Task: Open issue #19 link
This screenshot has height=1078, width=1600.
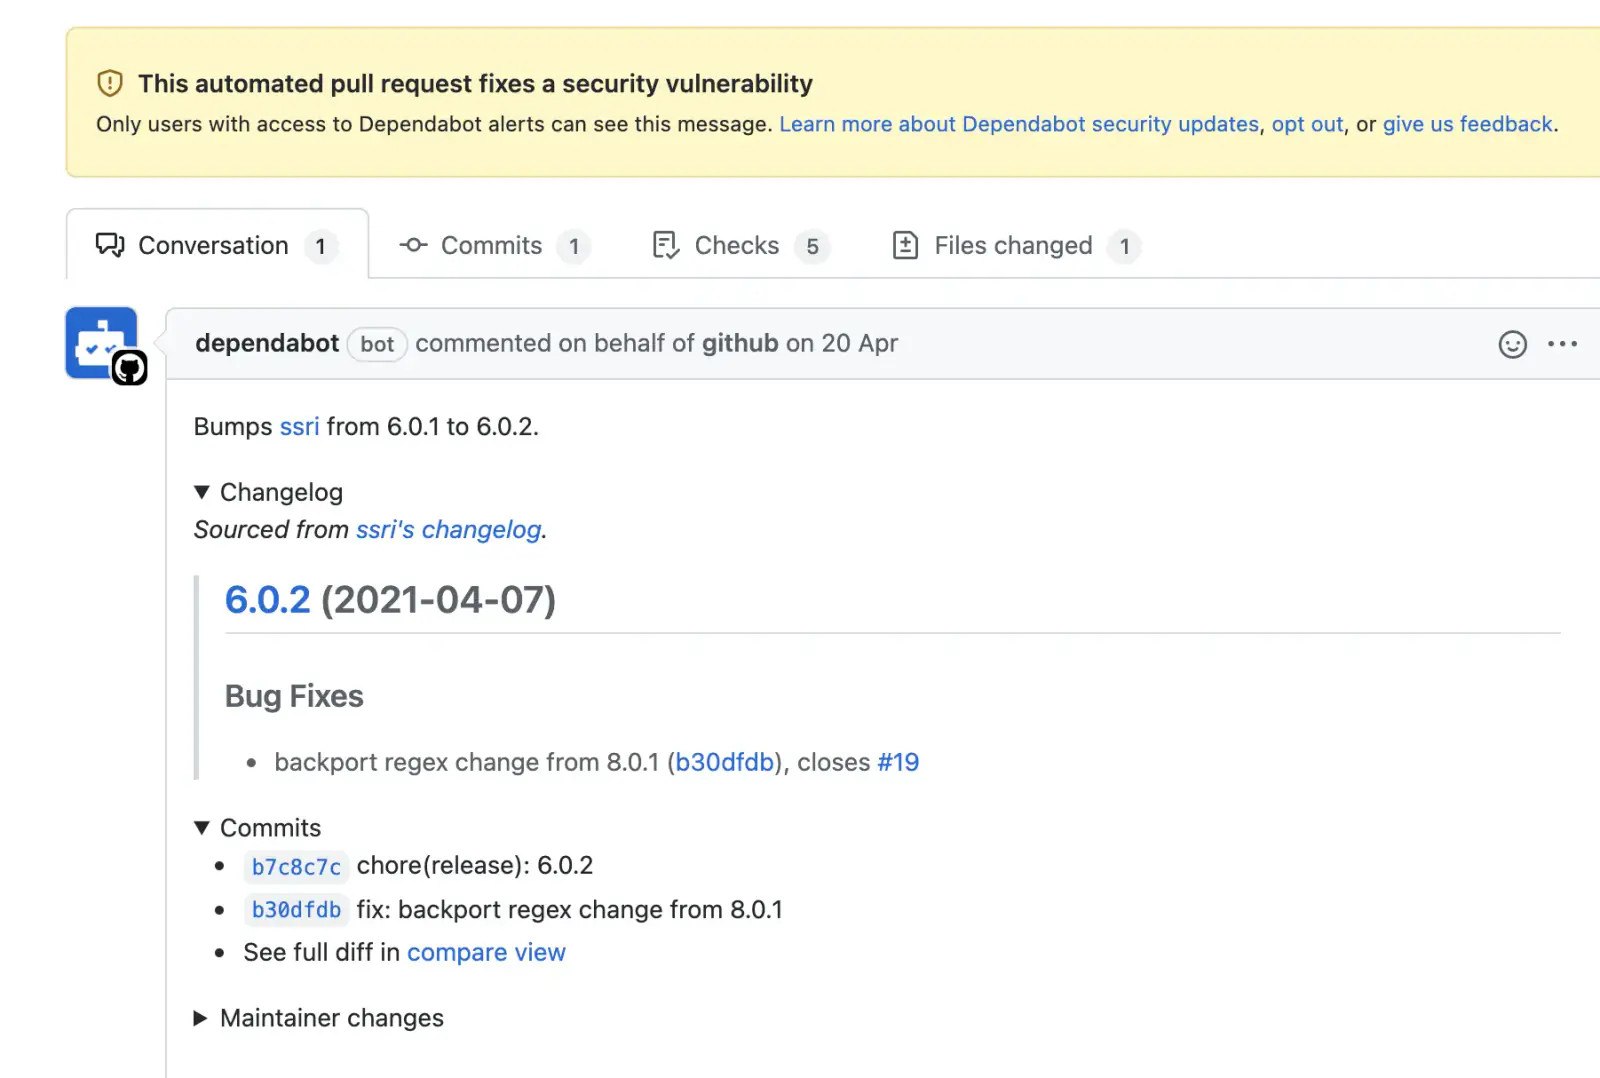Action: point(898,762)
